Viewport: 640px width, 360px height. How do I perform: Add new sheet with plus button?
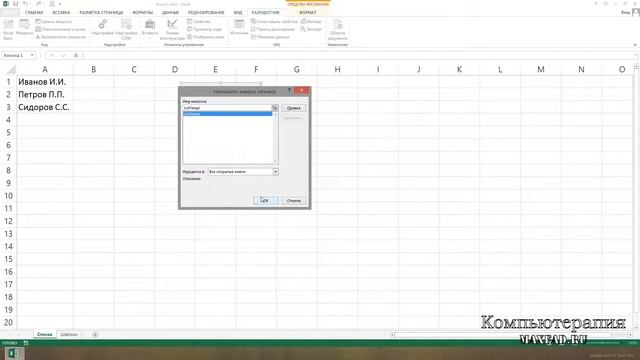coord(95,334)
